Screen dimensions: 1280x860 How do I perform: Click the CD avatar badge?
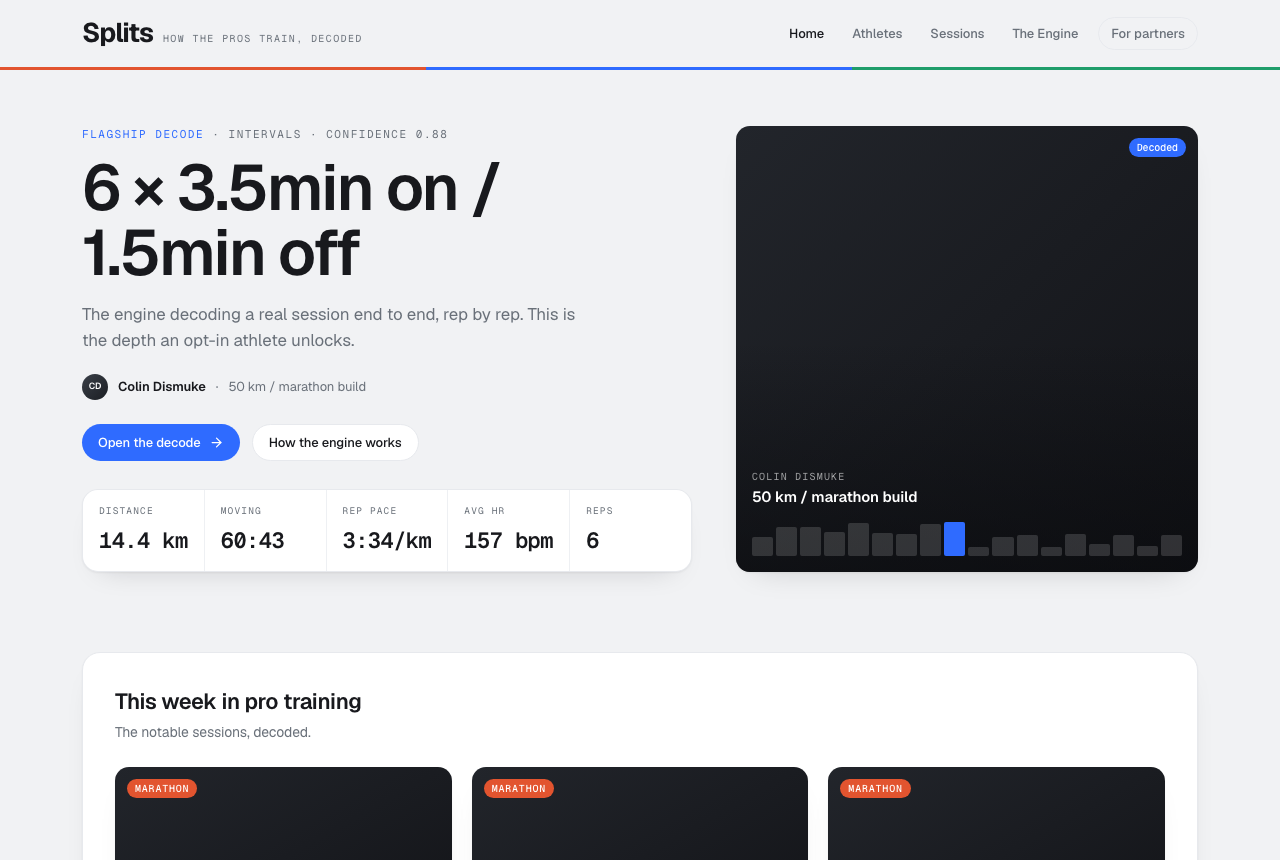point(95,387)
